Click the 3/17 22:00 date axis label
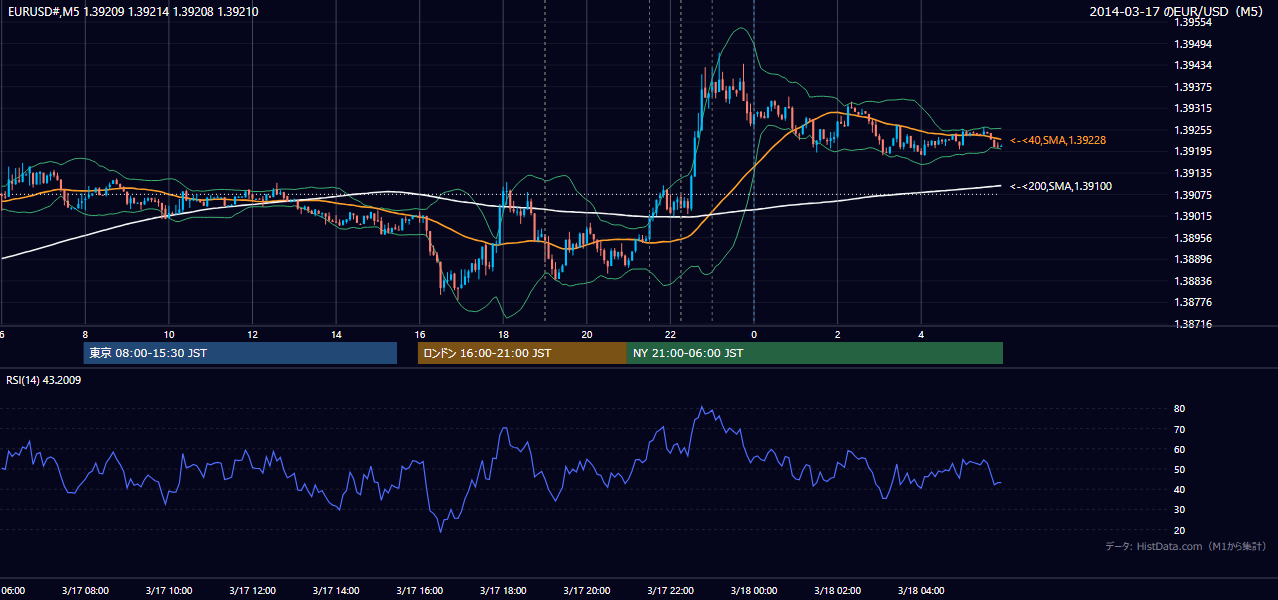This screenshot has height=600, width=1278. (x=670, y=591)
